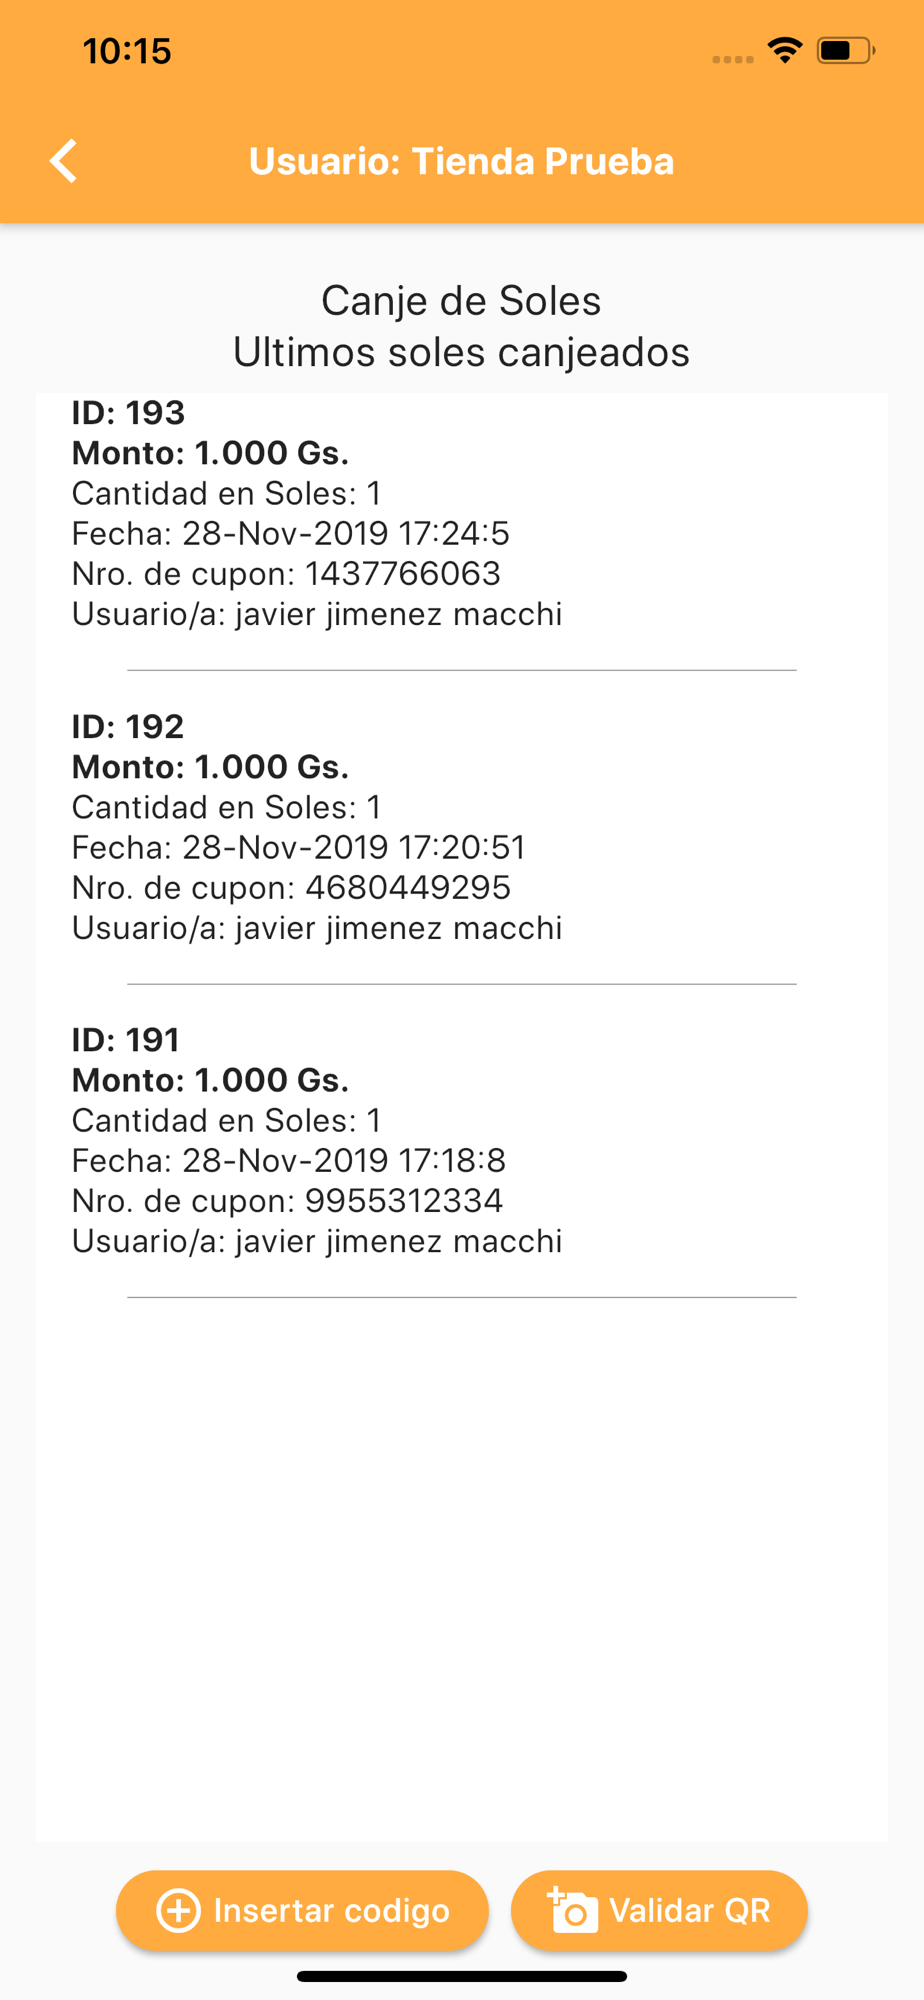
Task: Select the Validar QR button
Action: (x=659, y=1910)
